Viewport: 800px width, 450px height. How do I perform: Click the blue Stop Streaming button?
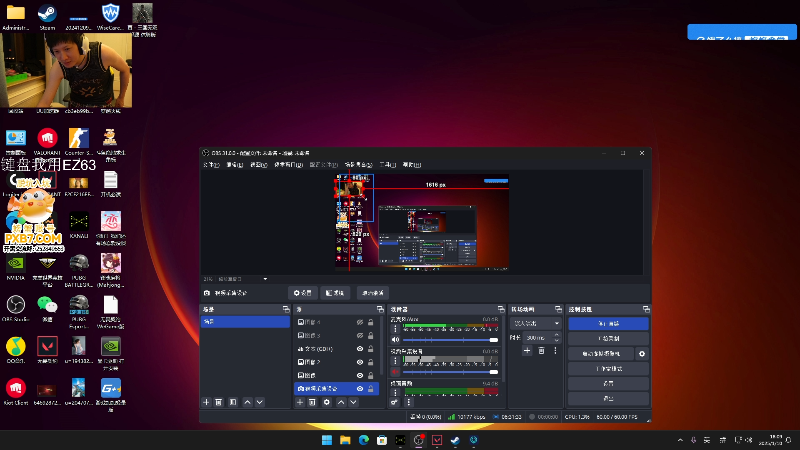click(x=608, y=323)
